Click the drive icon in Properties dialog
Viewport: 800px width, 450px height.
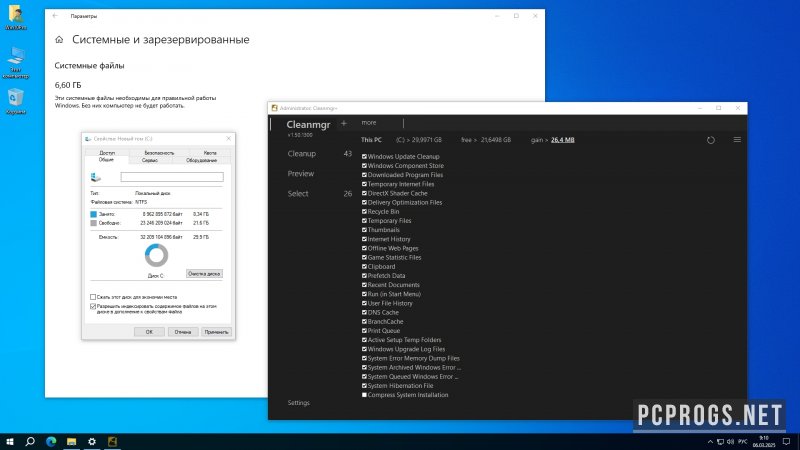pyautogui.click(x=95, y=177)
